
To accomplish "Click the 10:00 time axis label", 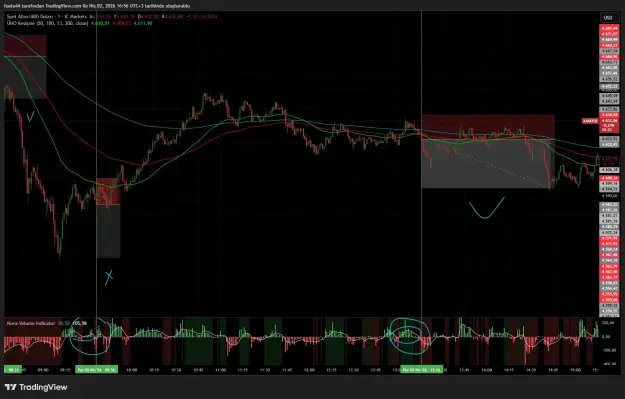I will tap(132, 370).
